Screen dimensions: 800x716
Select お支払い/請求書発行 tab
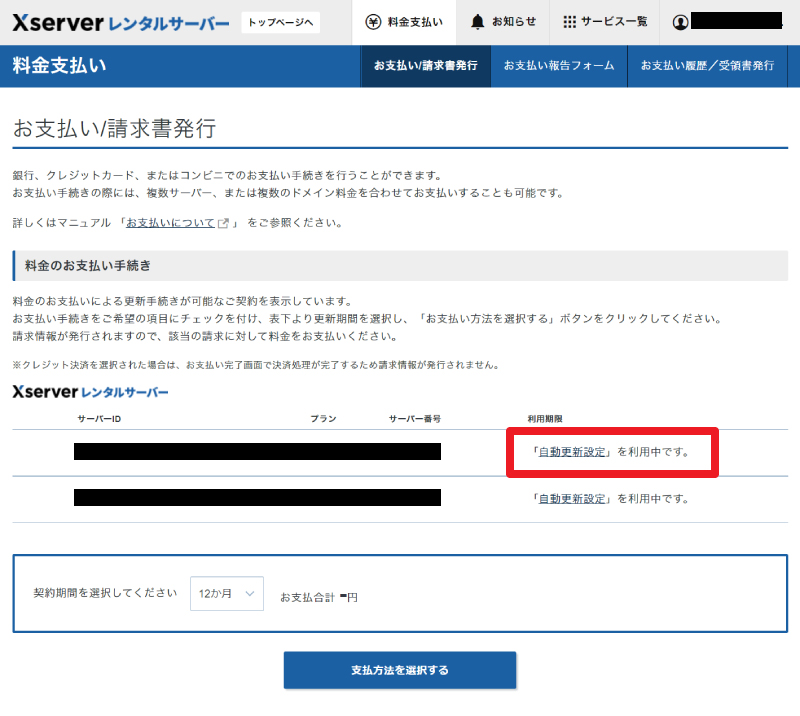click(426, 66)
